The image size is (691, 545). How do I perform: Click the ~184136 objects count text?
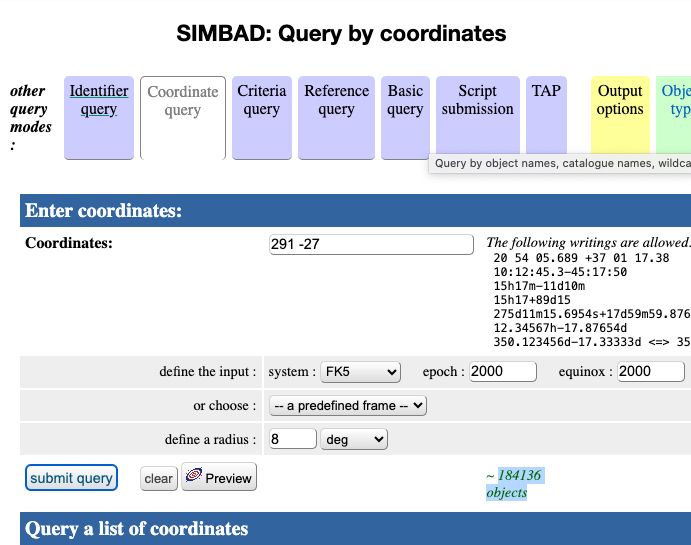[515, 484]
